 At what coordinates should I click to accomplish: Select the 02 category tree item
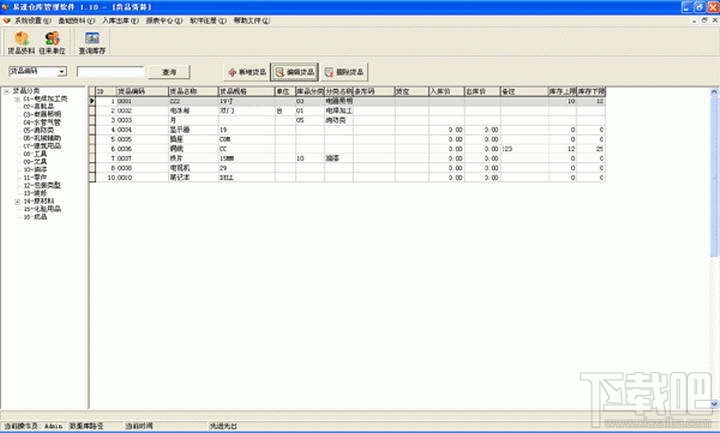pyautogui.click(x=39, y=107)
